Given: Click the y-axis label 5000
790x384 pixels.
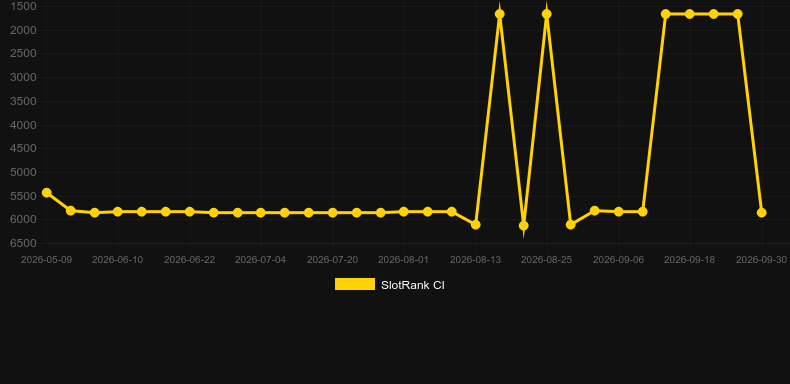Looking at the screenshot, I should (23, 172).
